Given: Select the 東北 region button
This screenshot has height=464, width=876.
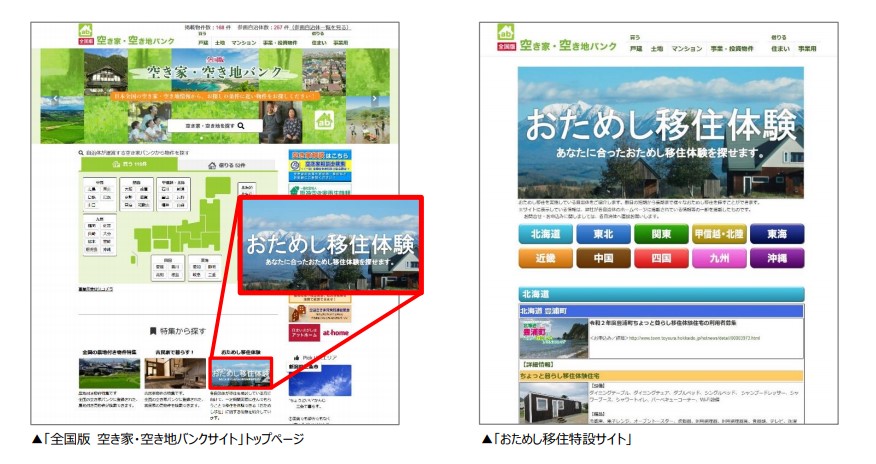Looking at the screenshot, I should 603,234.
